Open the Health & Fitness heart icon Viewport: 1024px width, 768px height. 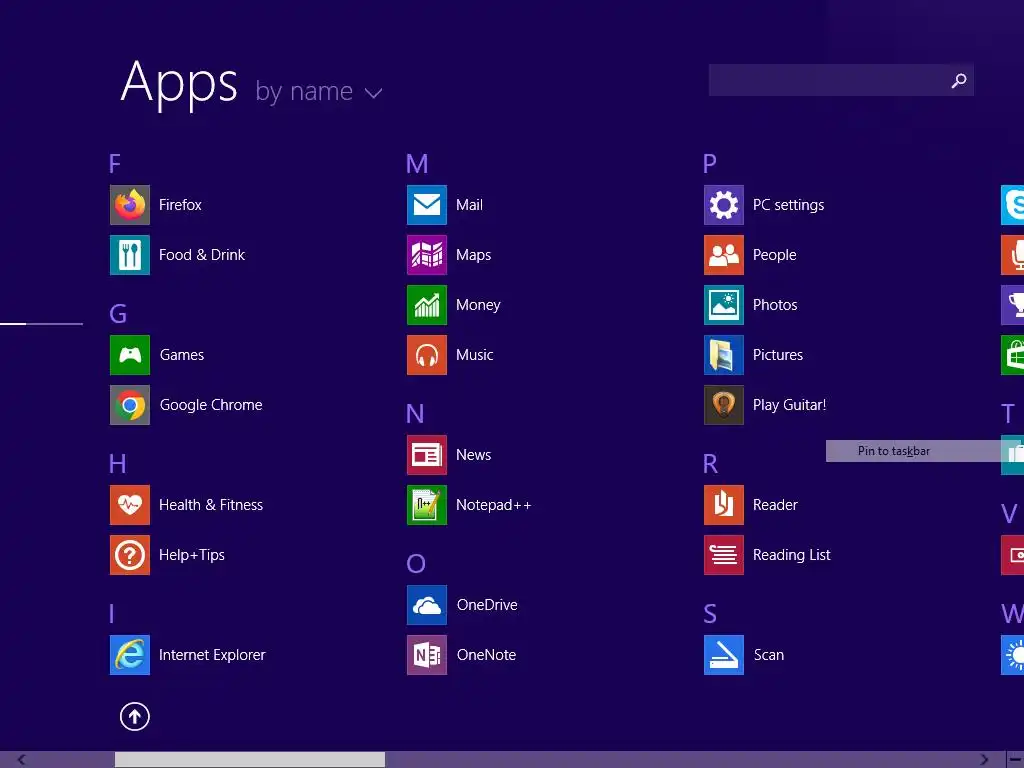tap(129, 505)
